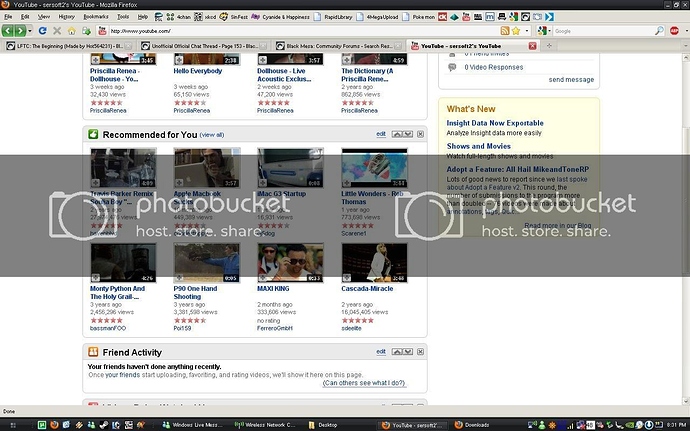
Task: Add Monty Python video to queue plus icon
Action: (x=95, y=278)
